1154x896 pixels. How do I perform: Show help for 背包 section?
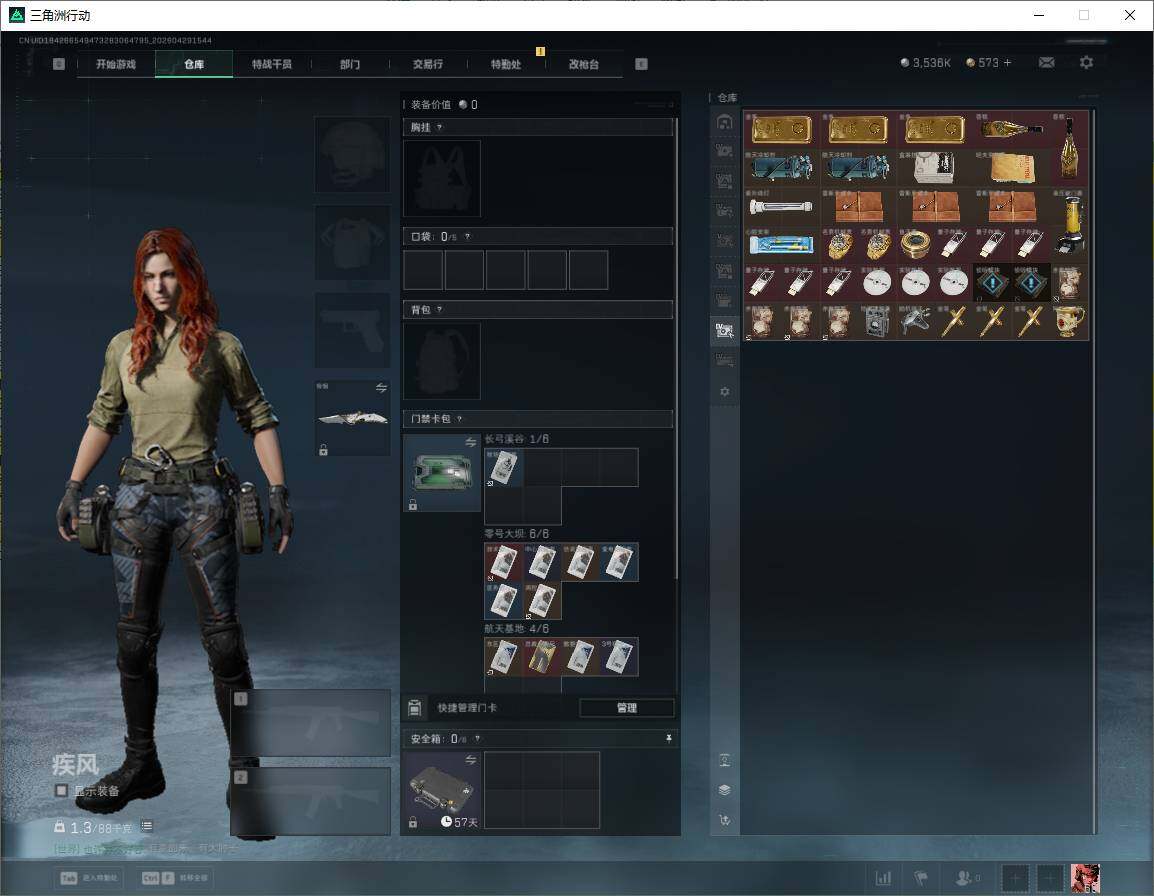[439, 310]
